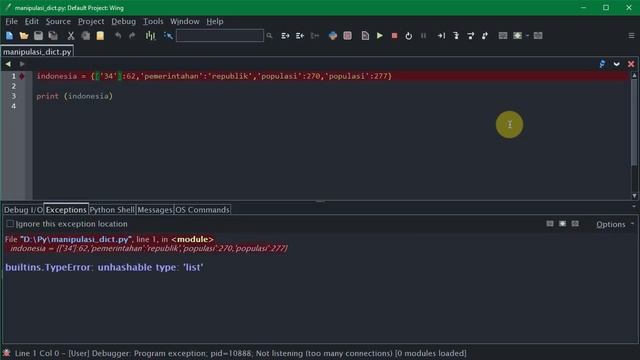This screenshot has height=360, width=640.
Task: Open the Options dropdown in Exceptions panel
Action: pos(615,224)
